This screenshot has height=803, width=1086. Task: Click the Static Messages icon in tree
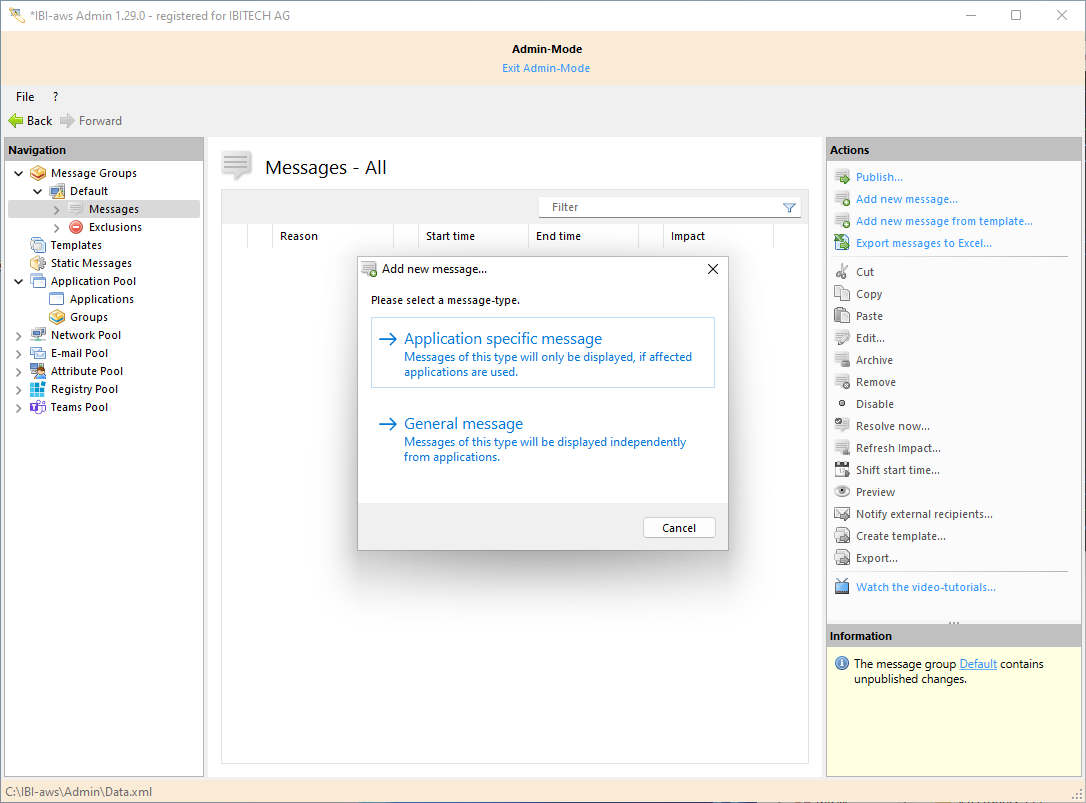click(x=38, y=263)
